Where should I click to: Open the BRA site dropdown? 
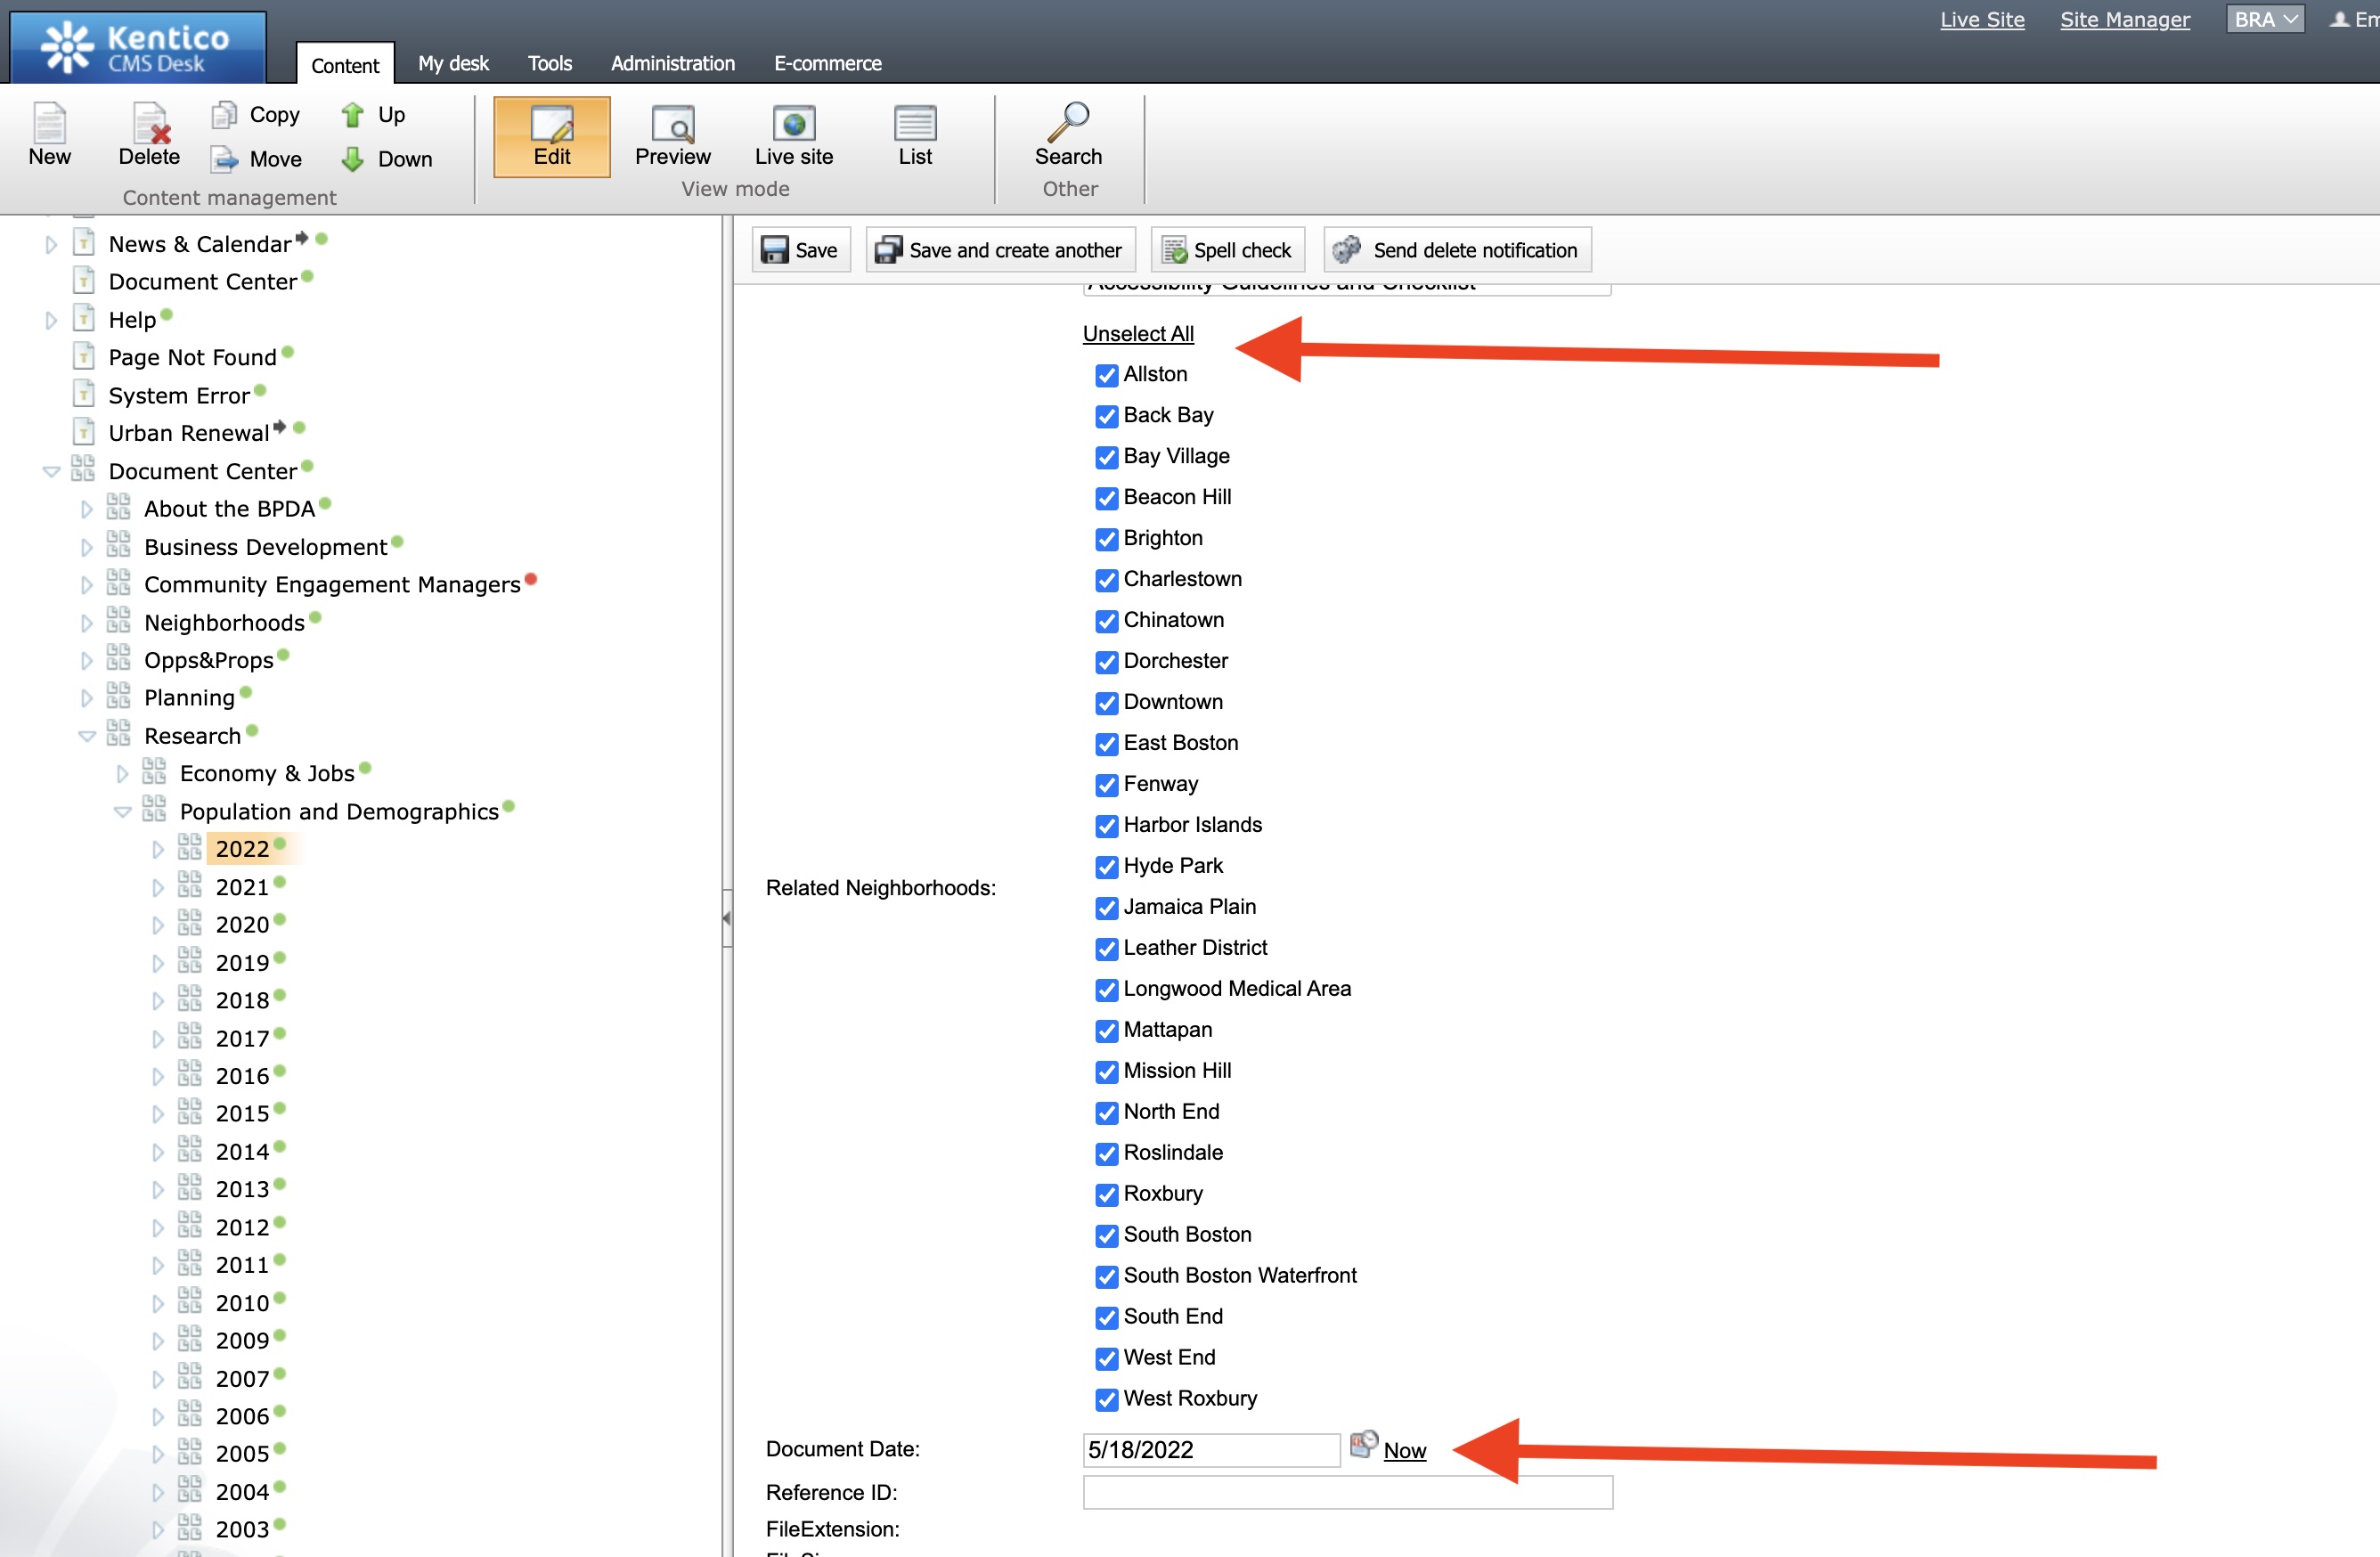click(2264, 19)
